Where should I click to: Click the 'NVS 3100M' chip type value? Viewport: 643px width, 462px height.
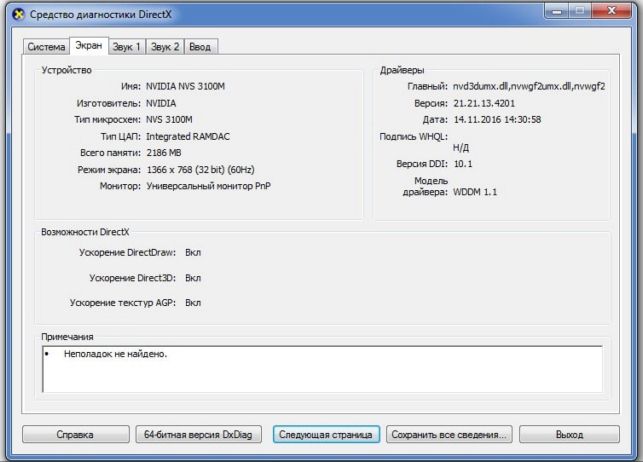point(169,120)
